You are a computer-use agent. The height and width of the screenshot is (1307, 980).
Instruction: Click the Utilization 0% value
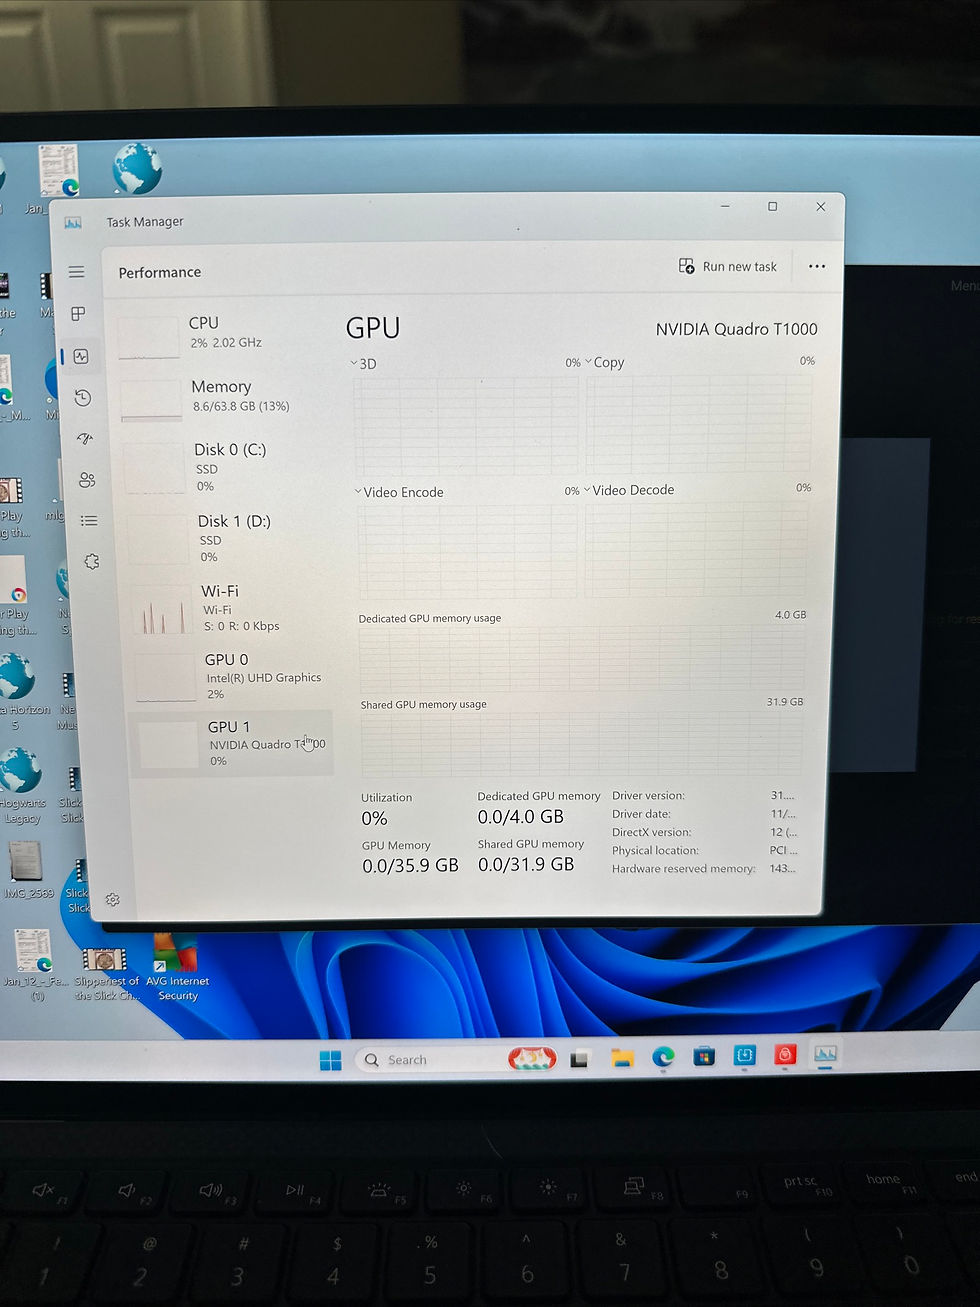tap(374, 818)
